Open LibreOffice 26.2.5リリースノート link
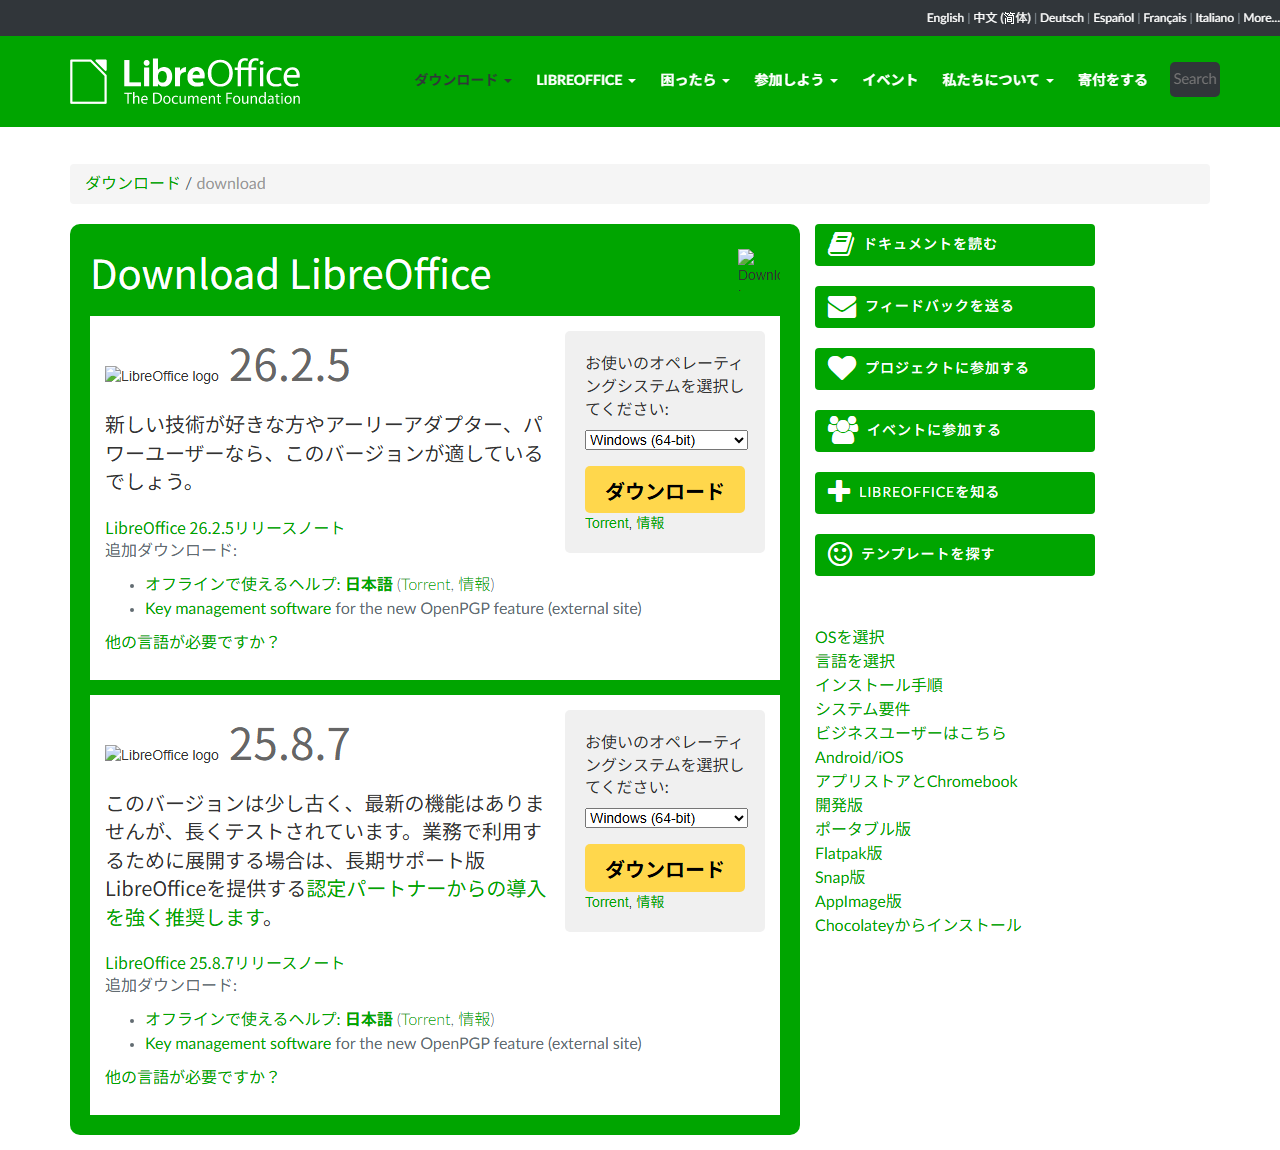 coord(225,528)
